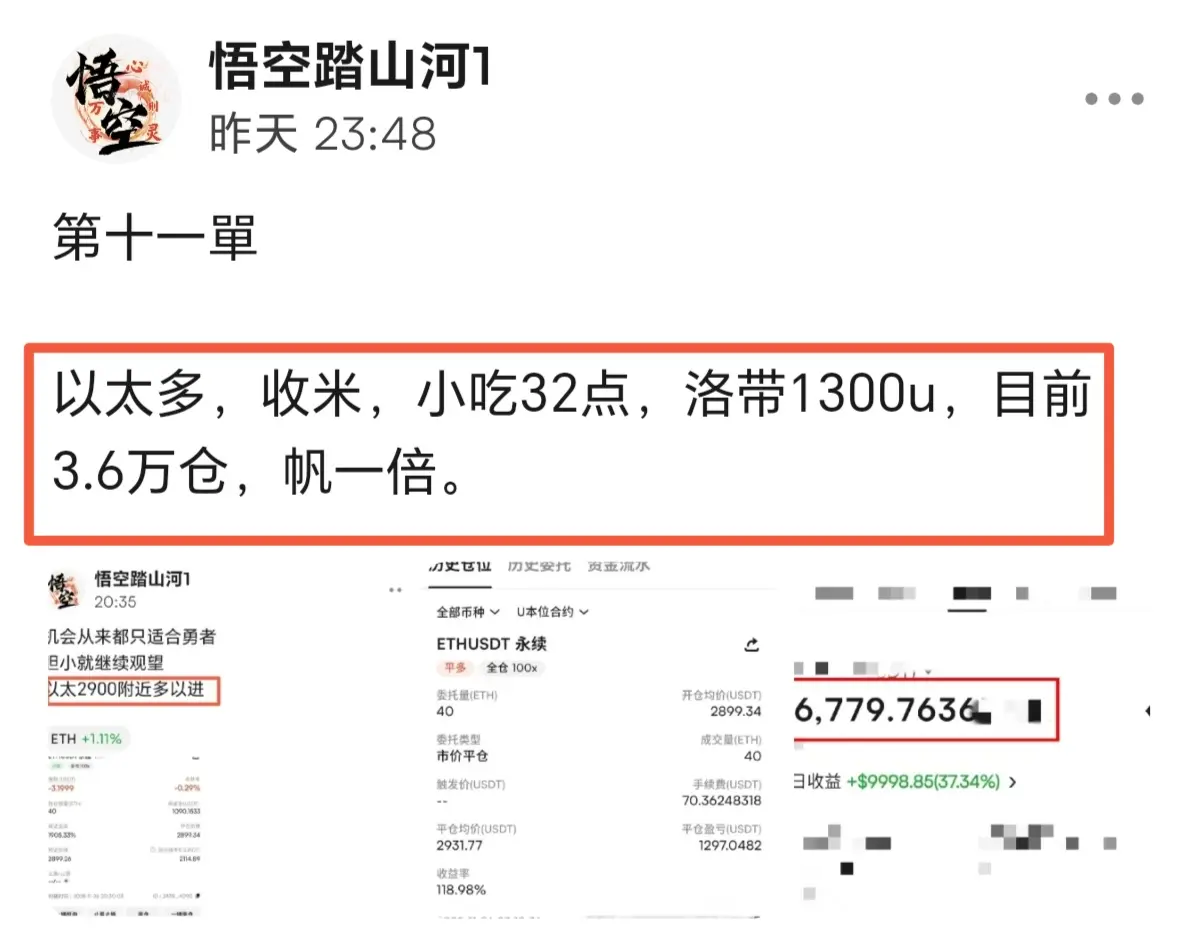Click the 2899.34 open price value
This screenshot has width=1199, height=951.
[x=736, y=712]
